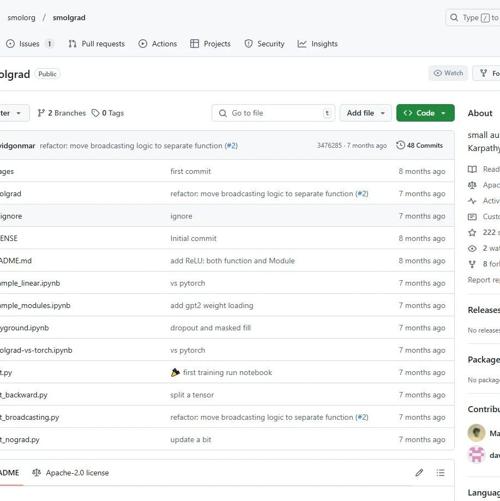Click the Projects table icon

pos(194,44)
